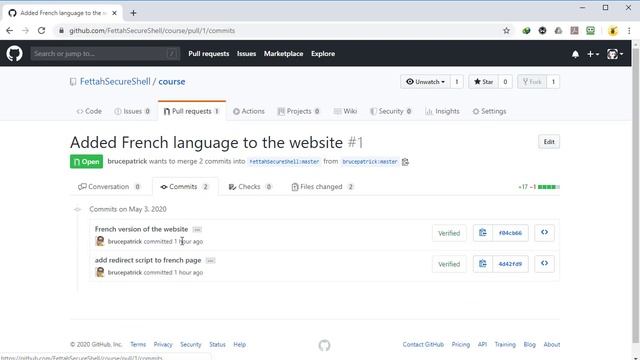Open Issues in top navigation
640x360 pixels.
coord(246,53)
